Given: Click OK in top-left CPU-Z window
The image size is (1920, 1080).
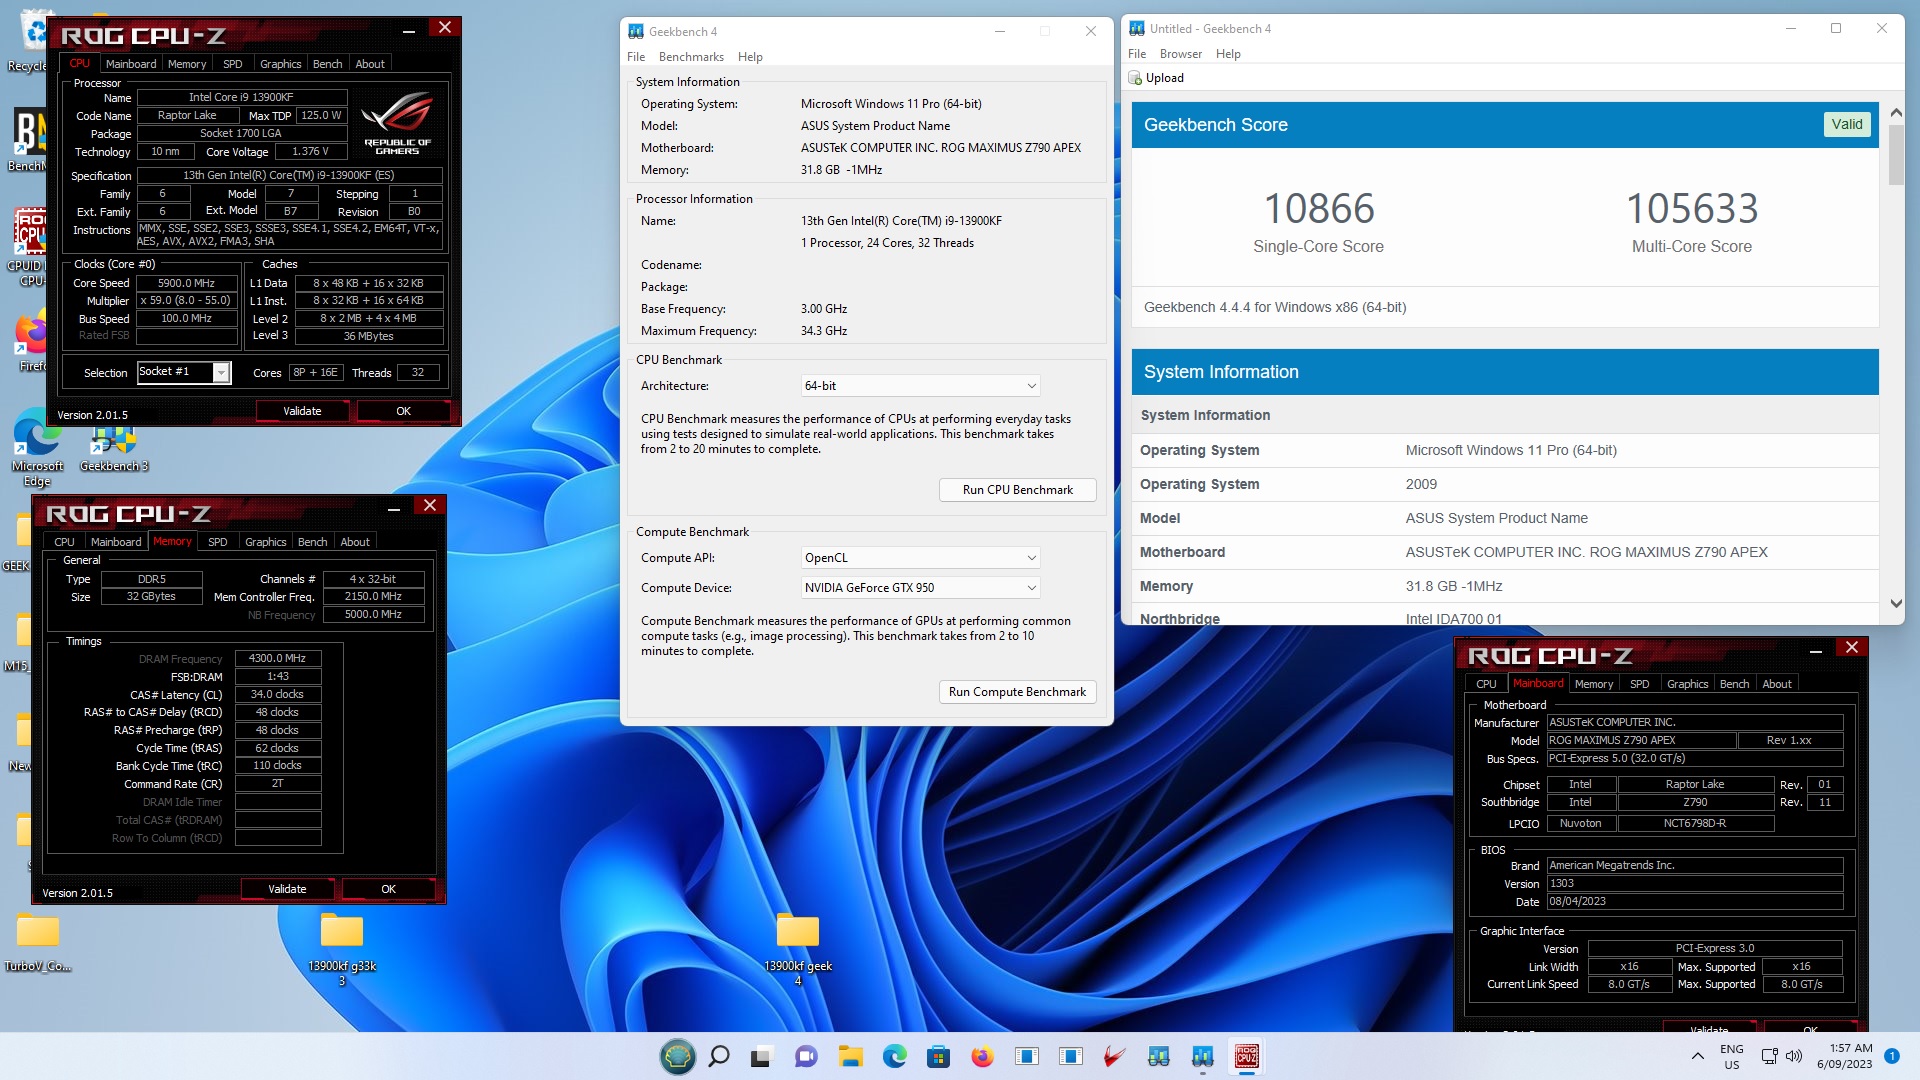Looking at the screenshot, I should click(403, 411).
